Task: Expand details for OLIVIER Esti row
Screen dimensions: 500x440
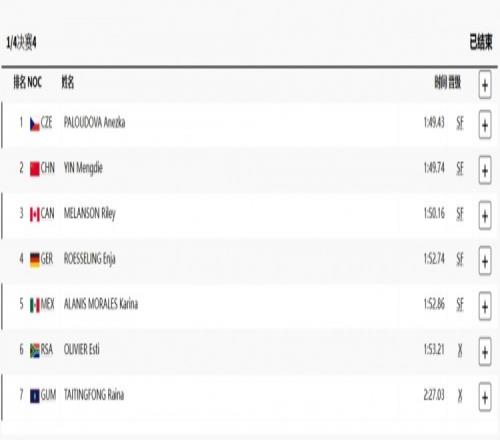Action: [x=485, y=352]
